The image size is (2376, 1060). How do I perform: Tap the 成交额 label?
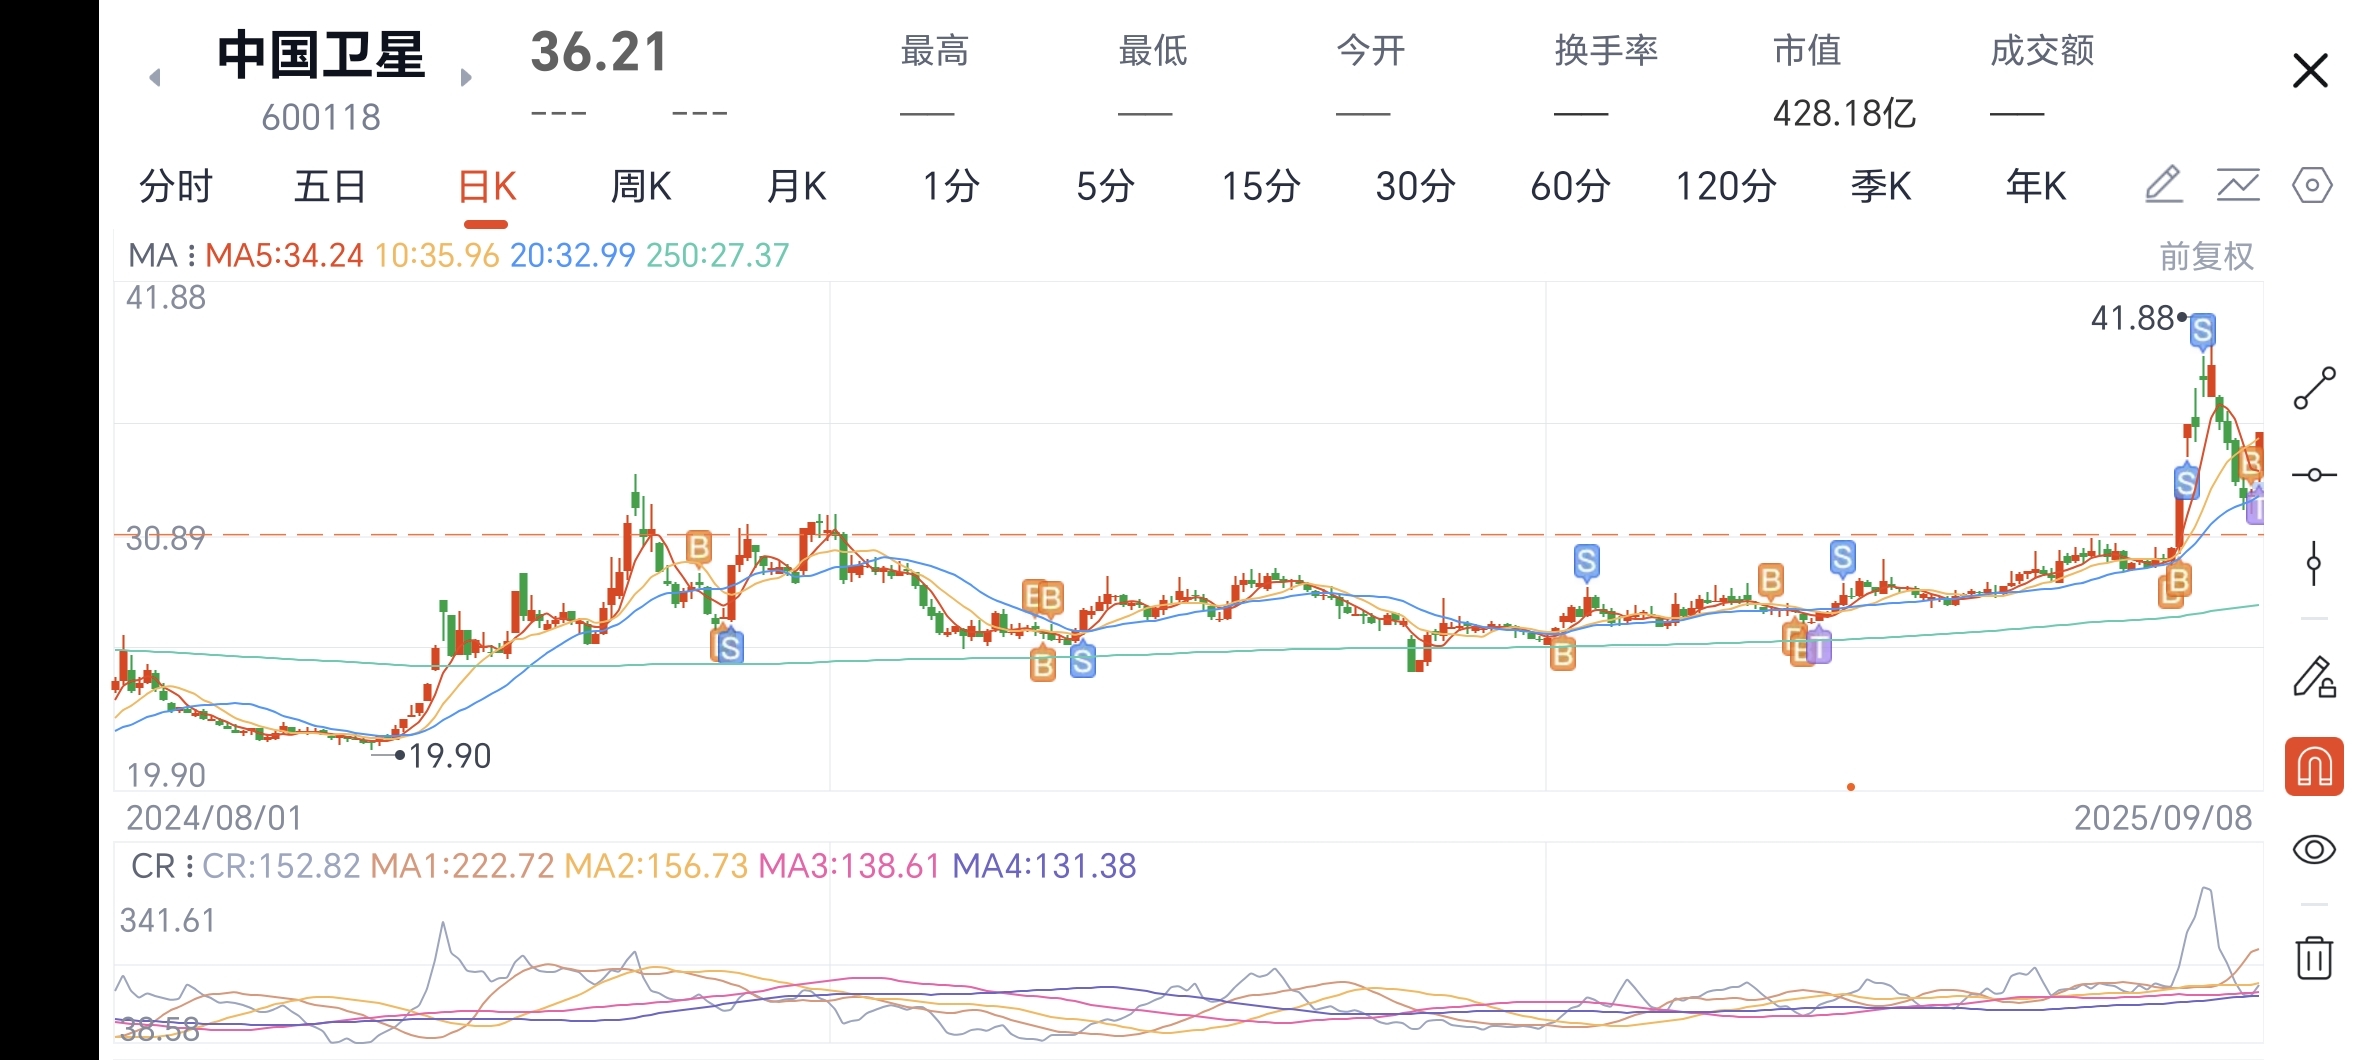pyautogui.click(x=2042, y=50)
